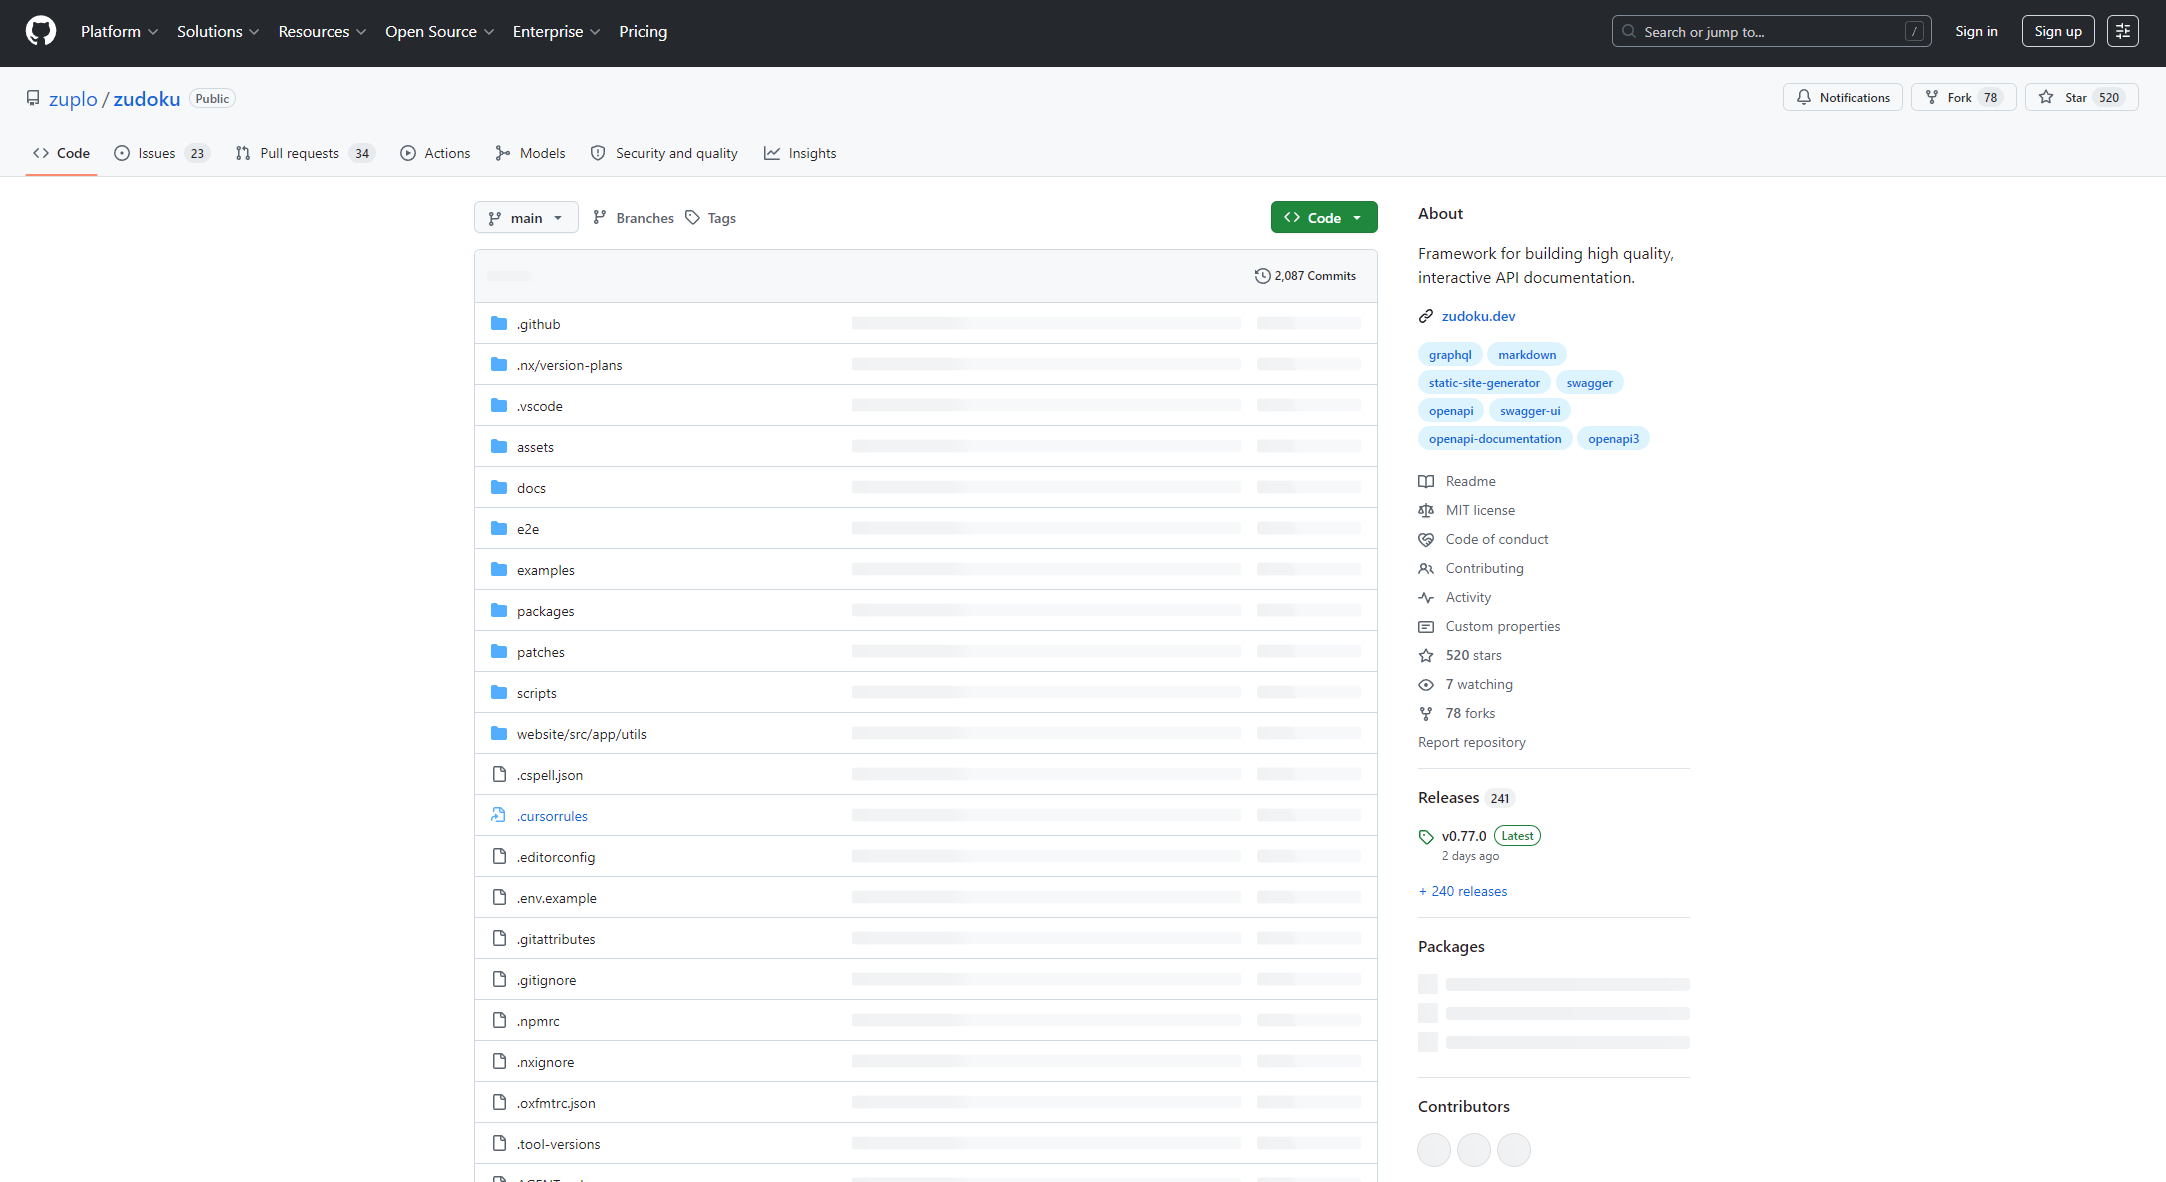The height and width of the screenshot is (1182, 2166).
Task: Open the assets folder icon
Action: point(499,446)
